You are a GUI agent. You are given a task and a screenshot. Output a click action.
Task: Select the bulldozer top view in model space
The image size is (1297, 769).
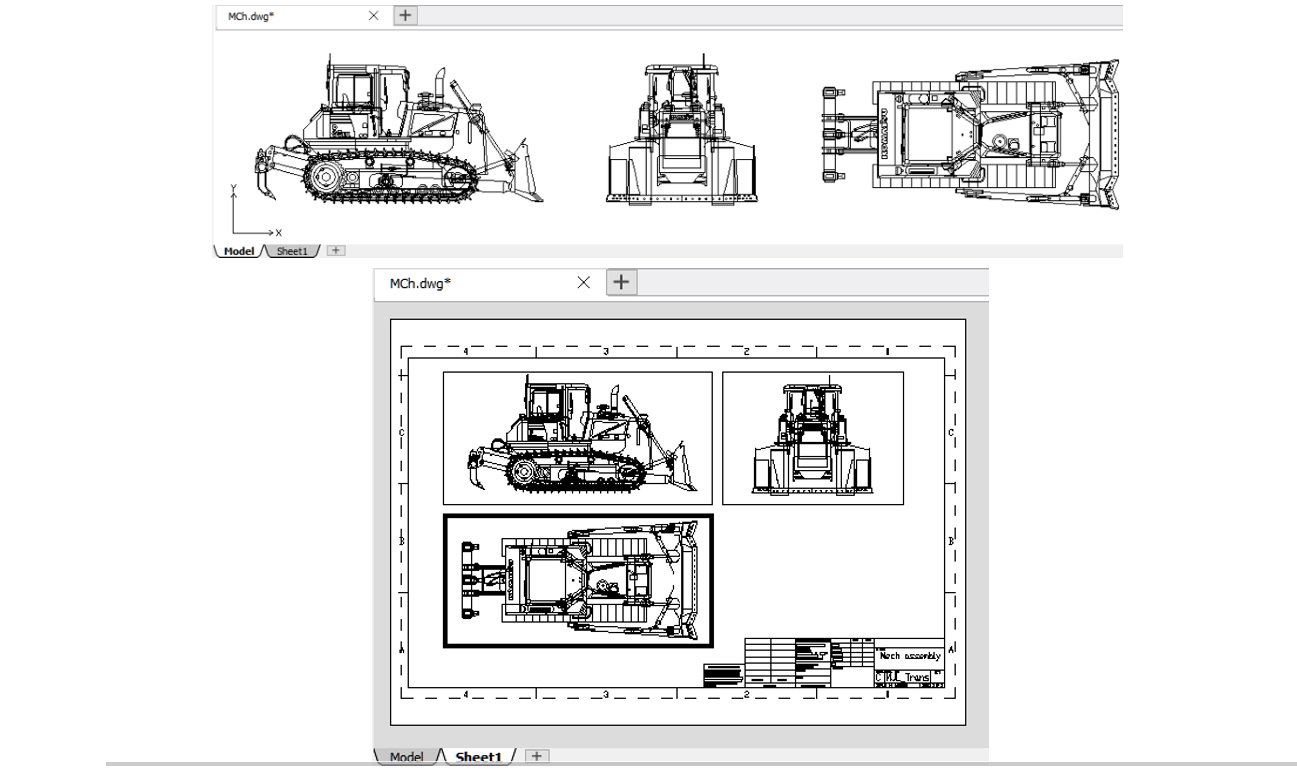click(970, 135)
